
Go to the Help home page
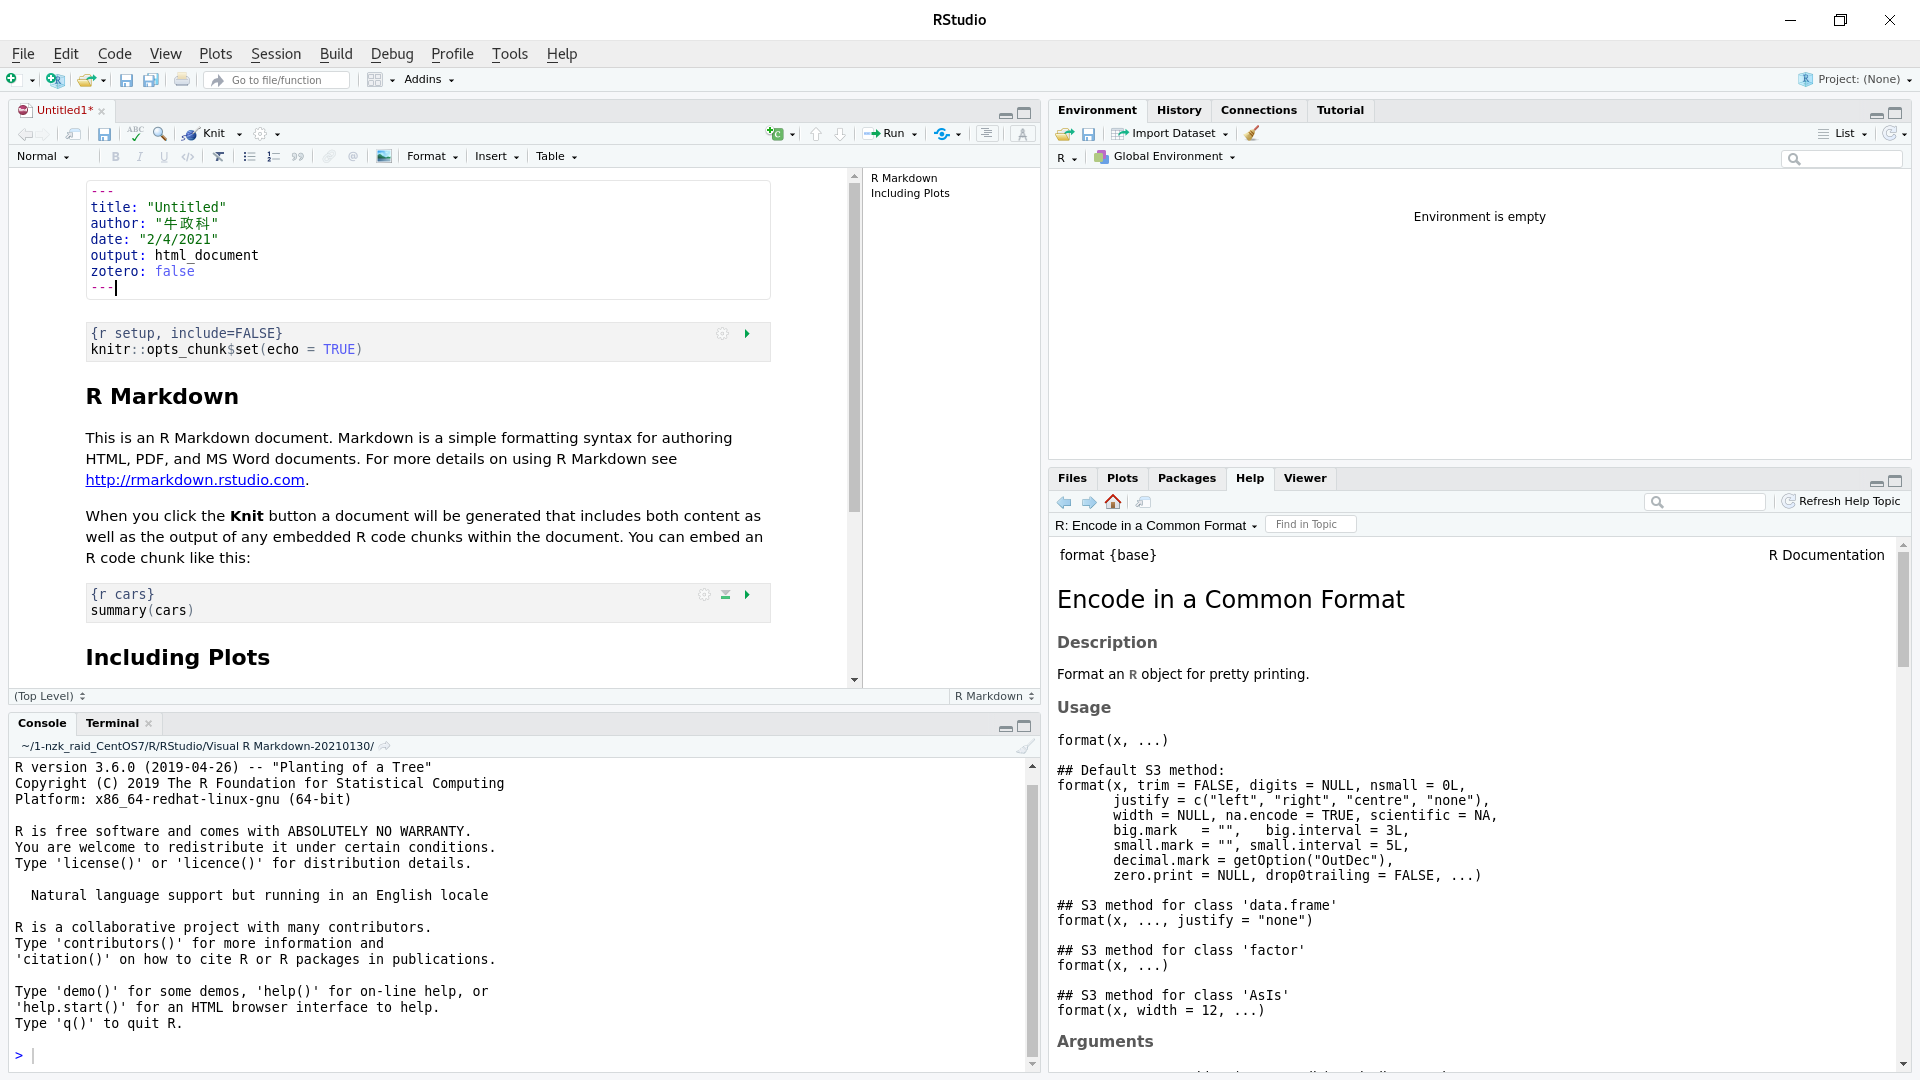(x=1114, y=501)
